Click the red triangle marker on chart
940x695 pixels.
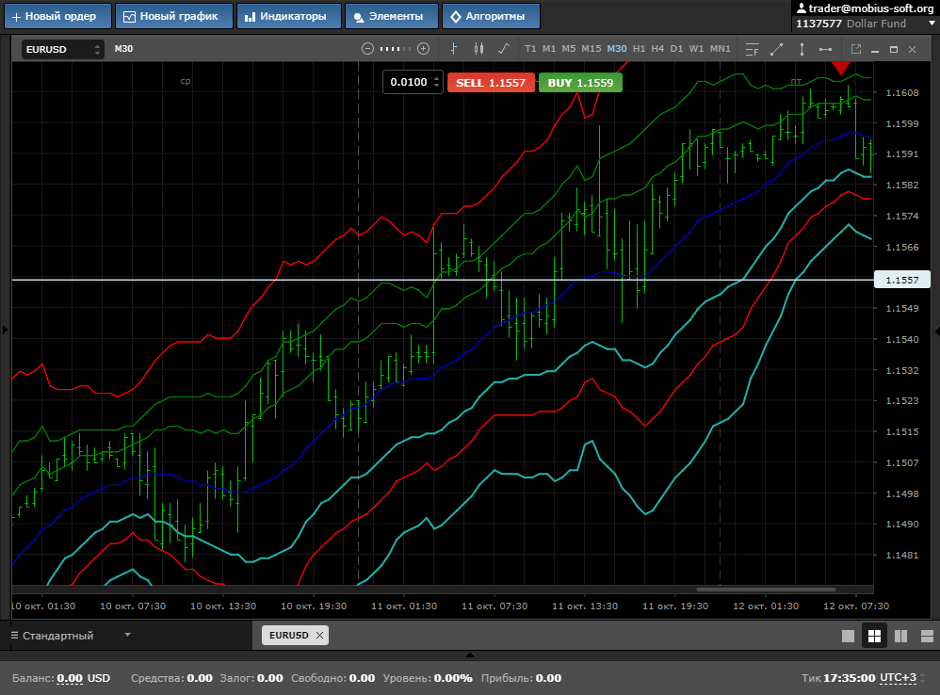[841, 68]
